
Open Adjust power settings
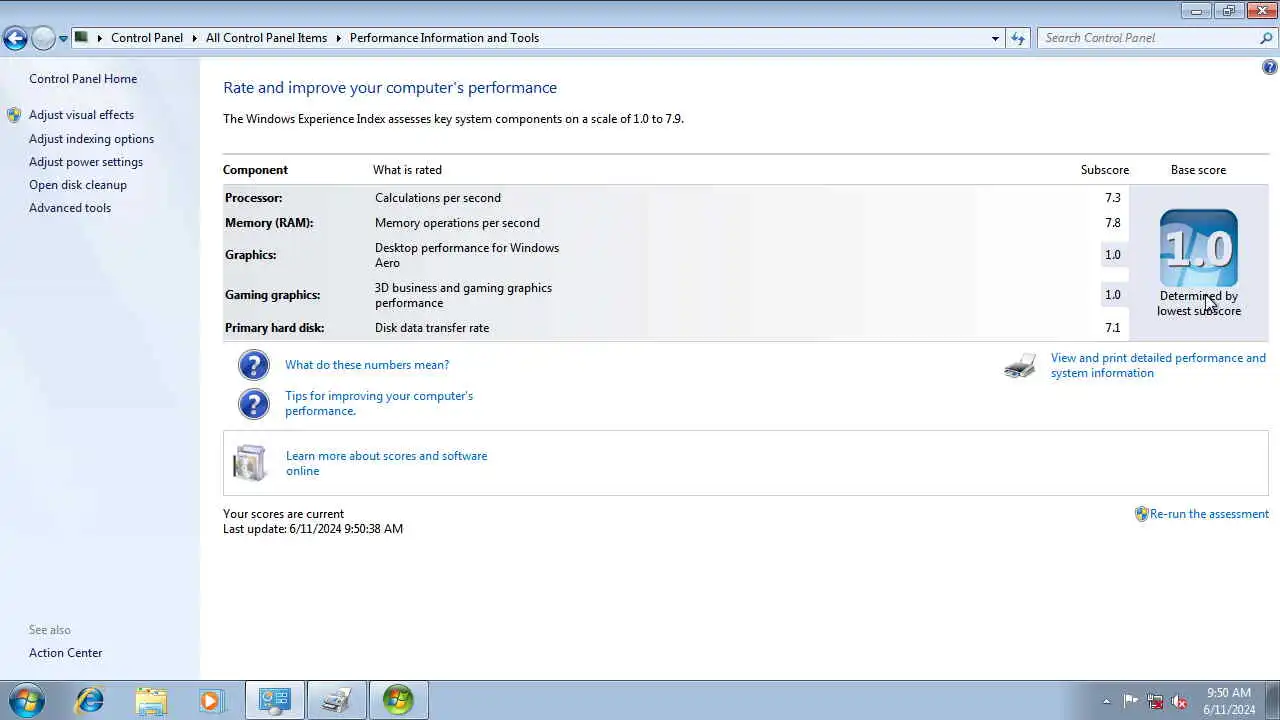pyautogui.click(x=86, y=162)
